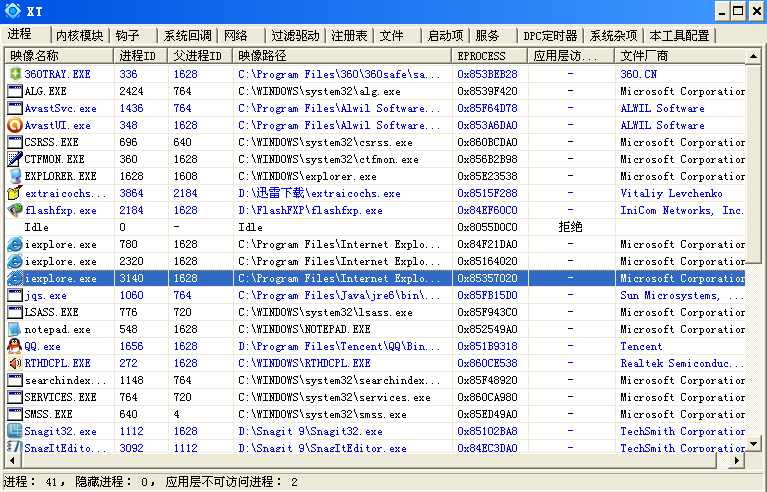
Task: Click the CSRSS.EXE process icon
Action: coord(15,142)
